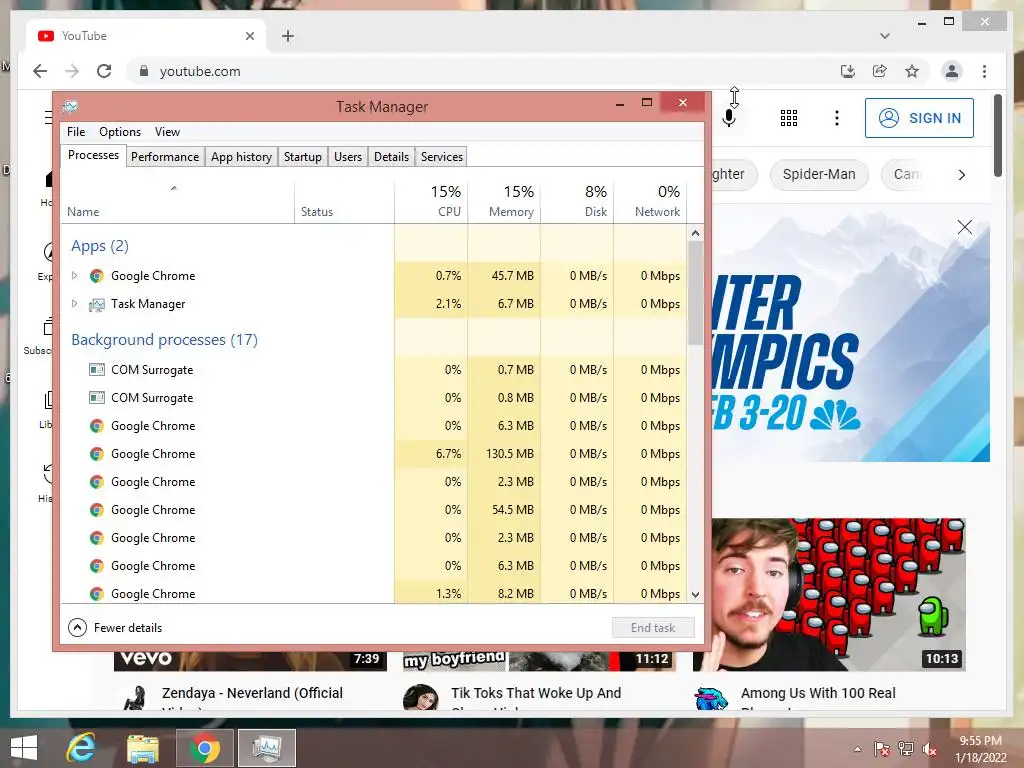Switch to the Performance tab
1024x768 pixels.
tap(165, 157)
